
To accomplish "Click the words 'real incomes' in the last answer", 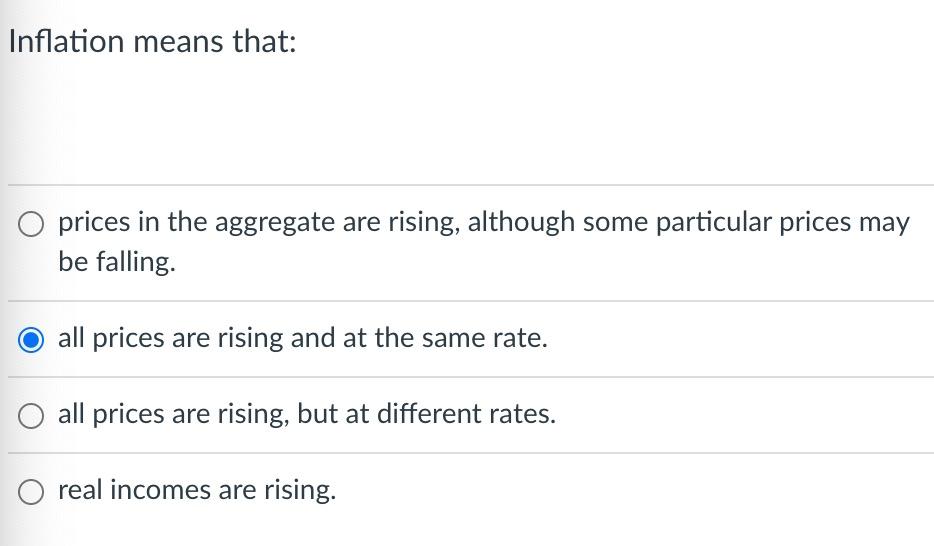I will tap(132, 490).
